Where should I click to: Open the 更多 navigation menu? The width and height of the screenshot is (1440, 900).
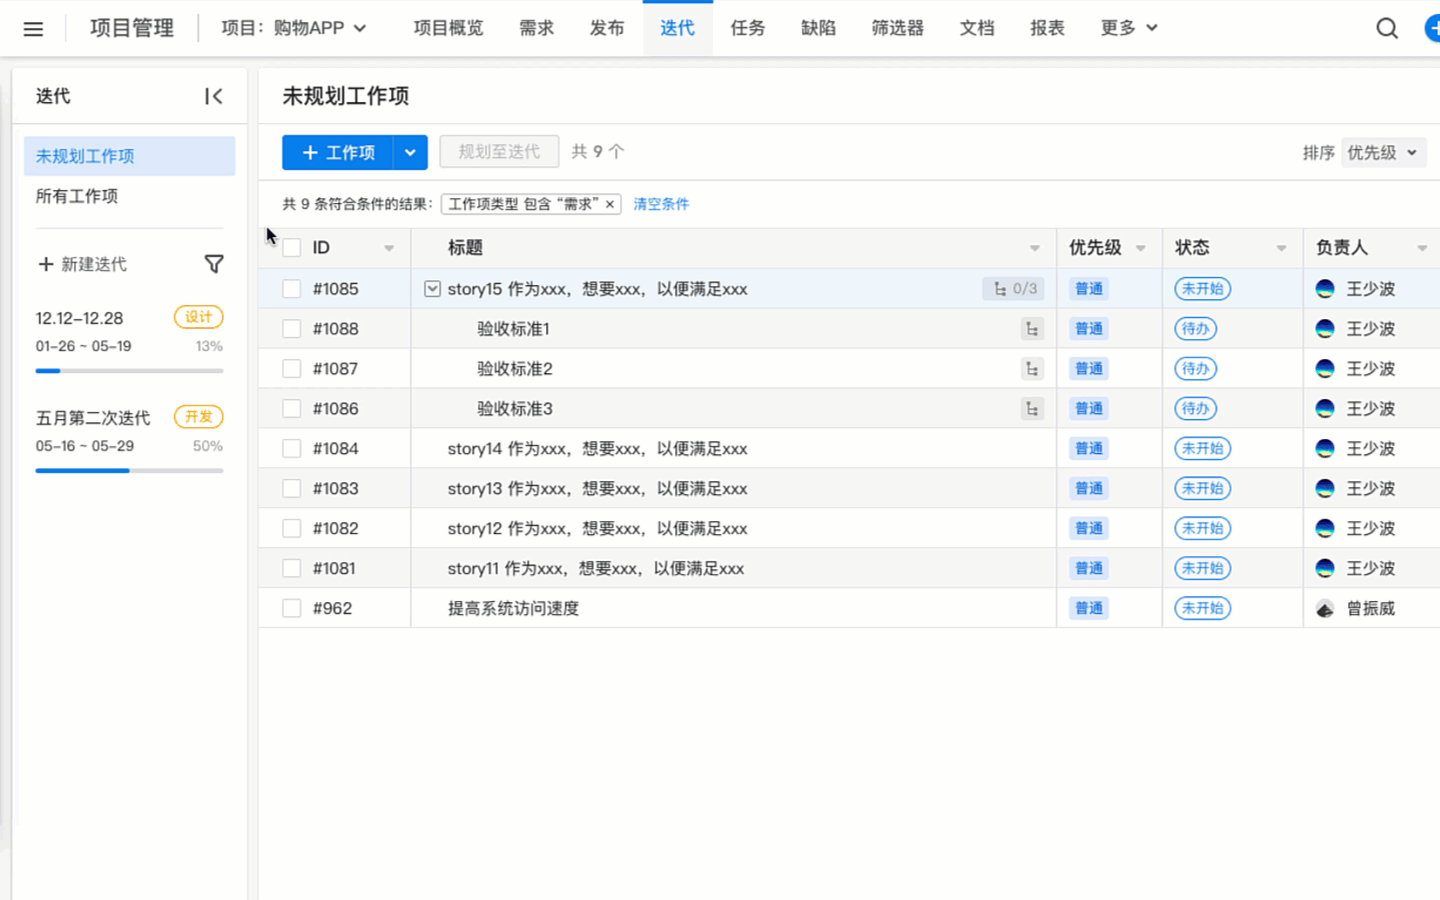(x=1128, y=28)
